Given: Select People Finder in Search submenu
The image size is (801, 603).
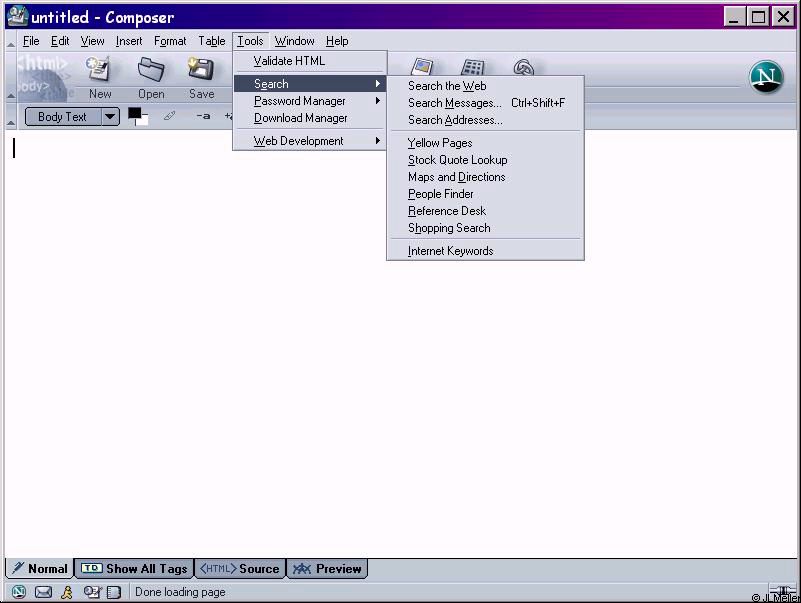Looking at the screenshot, I should pyautogui.click(x=485, y=194).
